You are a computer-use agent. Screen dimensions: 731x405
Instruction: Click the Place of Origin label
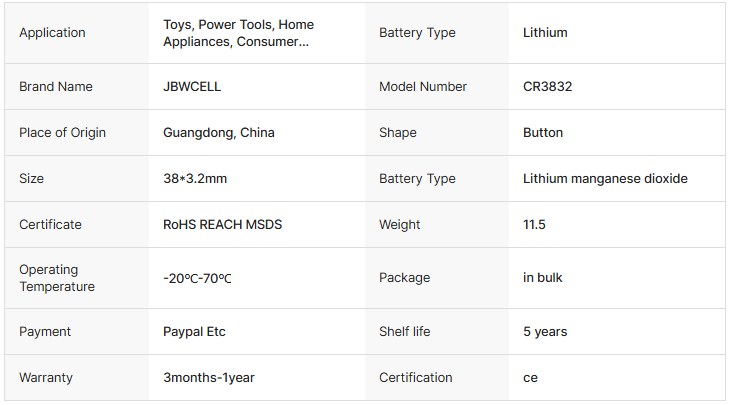62,133
